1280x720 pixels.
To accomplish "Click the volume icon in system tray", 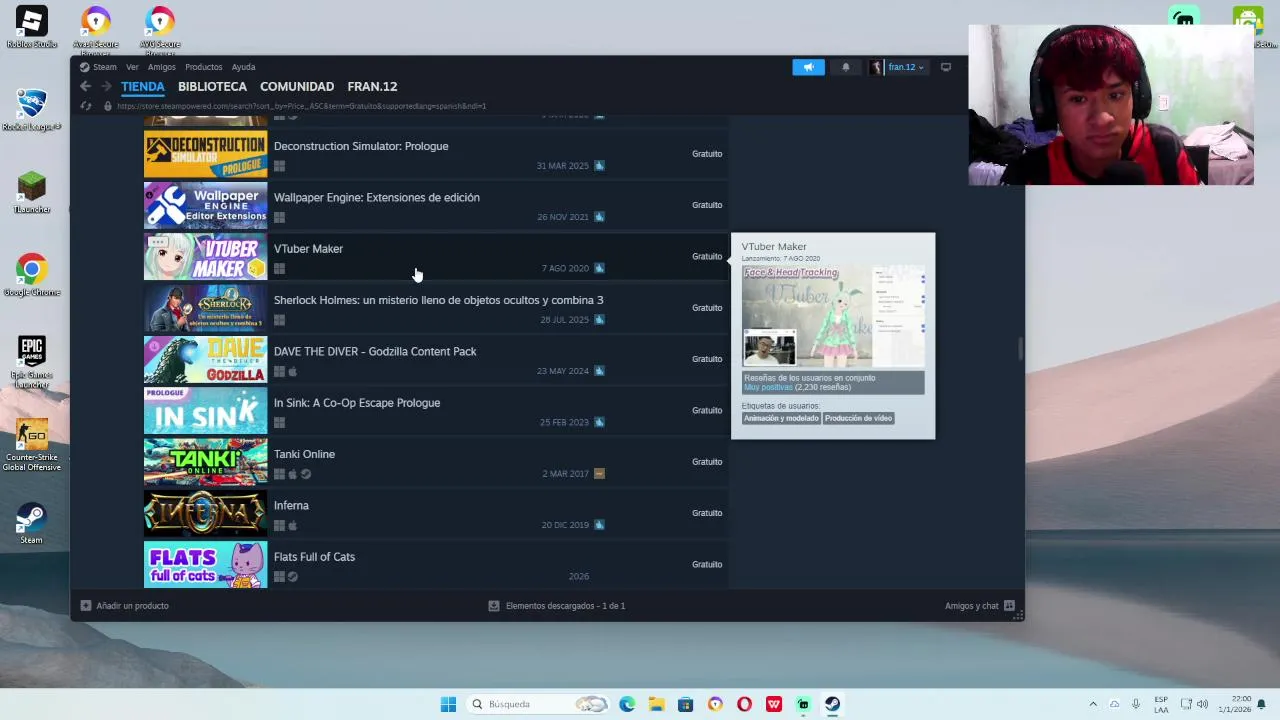I will pos(1202,704).
